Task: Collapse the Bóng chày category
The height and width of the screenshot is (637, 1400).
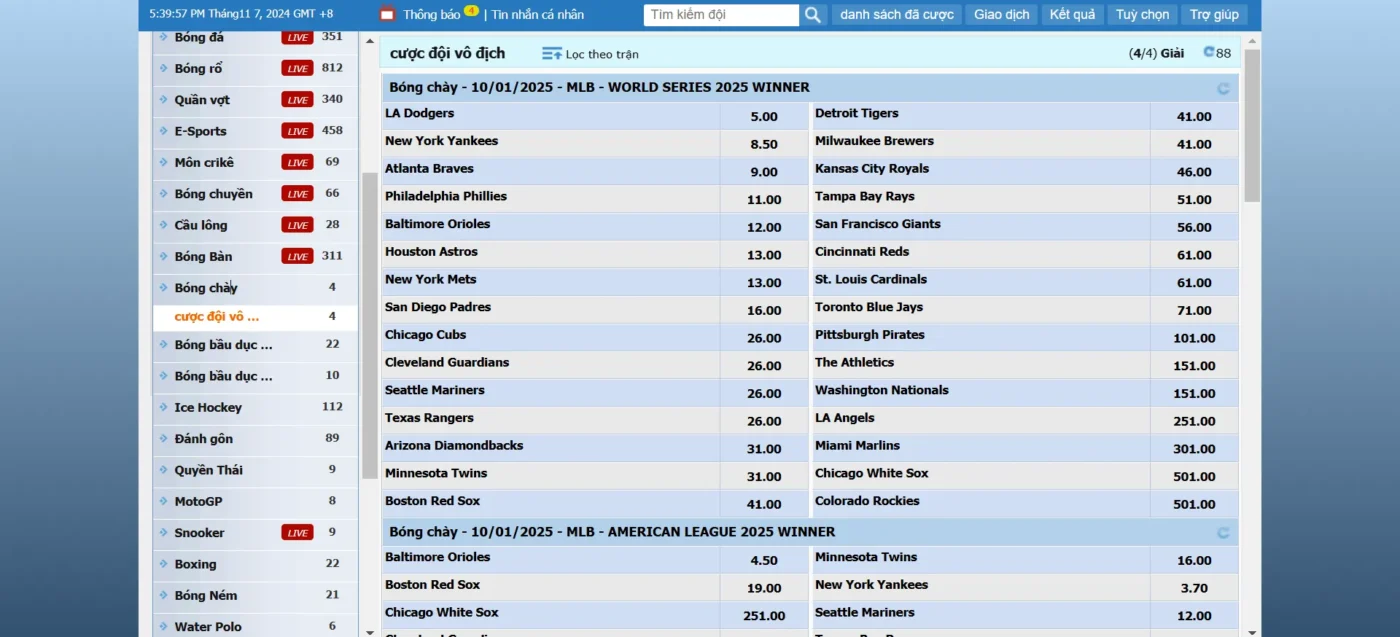Action: pos(164,288)
